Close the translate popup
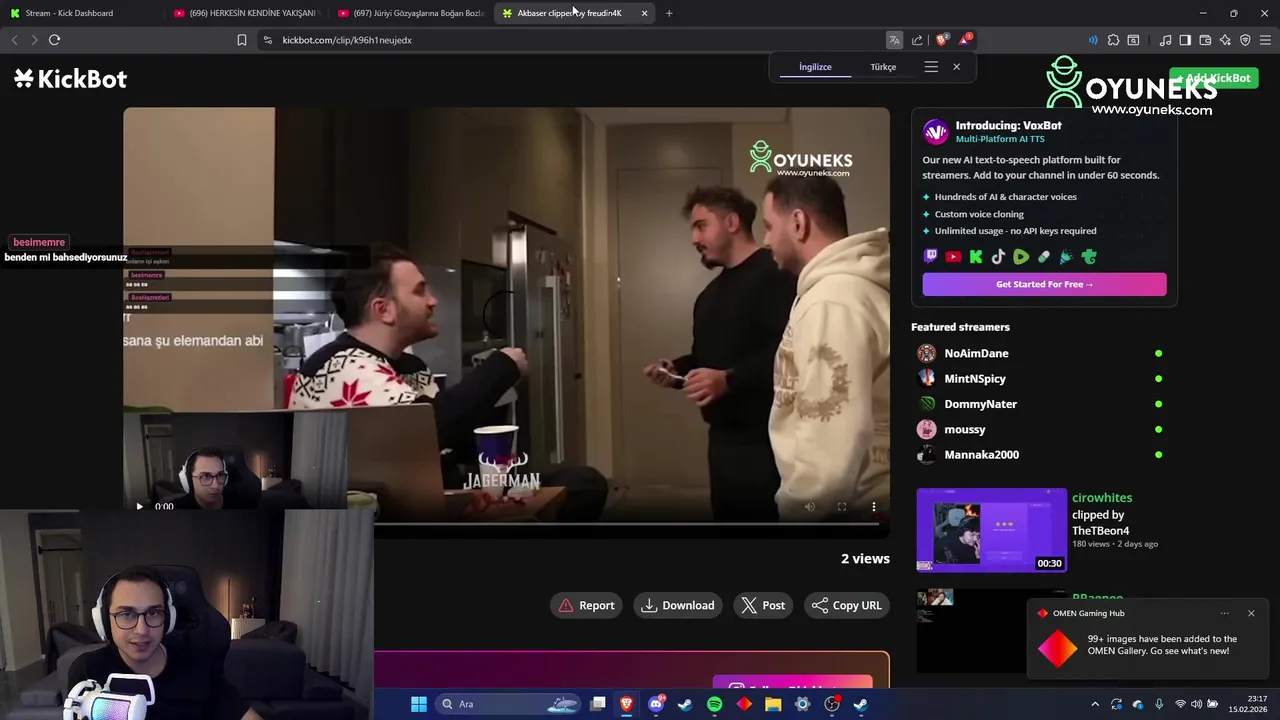This screenshot has height=720, width=1280. click(x=956, y=67)
